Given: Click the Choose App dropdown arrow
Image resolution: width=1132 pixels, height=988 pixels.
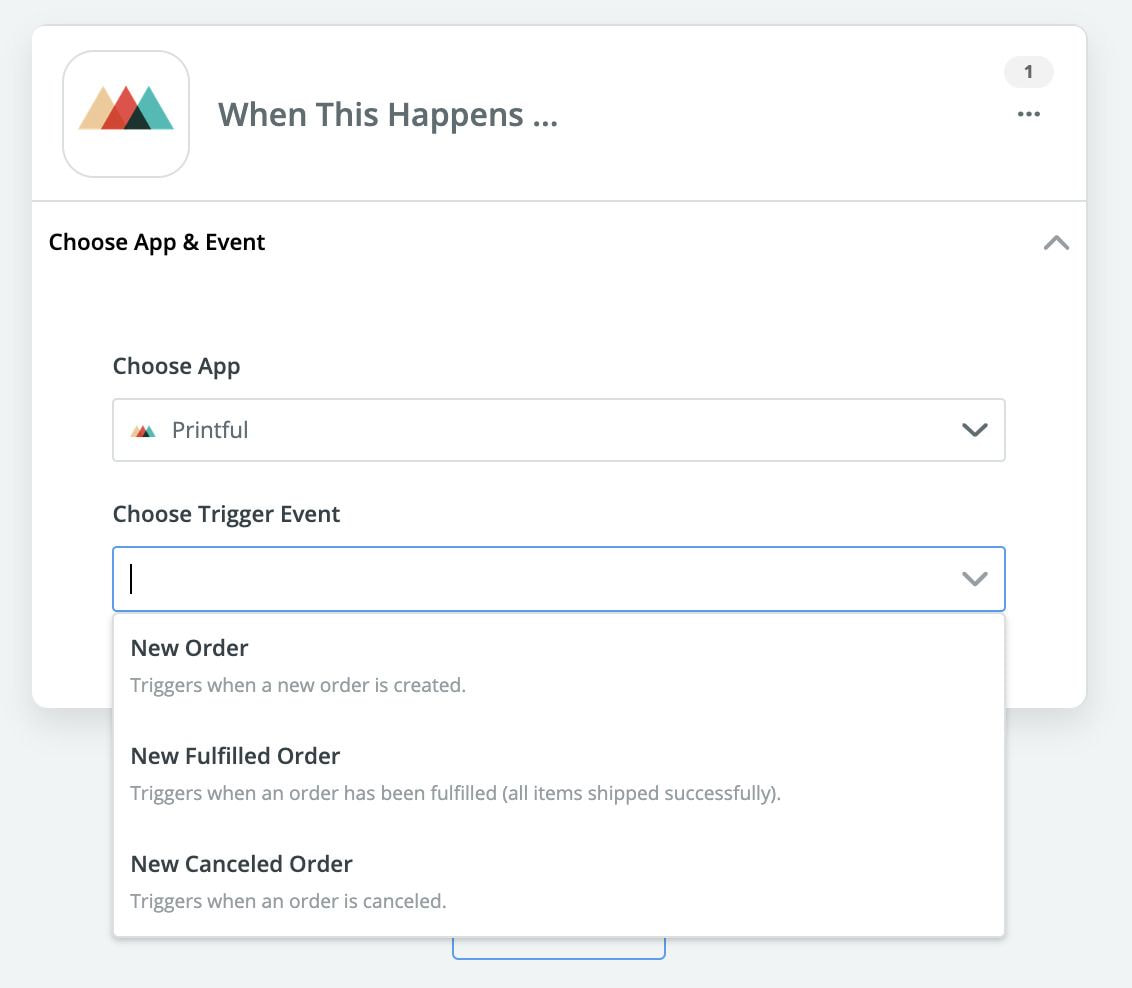Looking at the screenshot, I should pyautogui.click(x=975, y=430).
